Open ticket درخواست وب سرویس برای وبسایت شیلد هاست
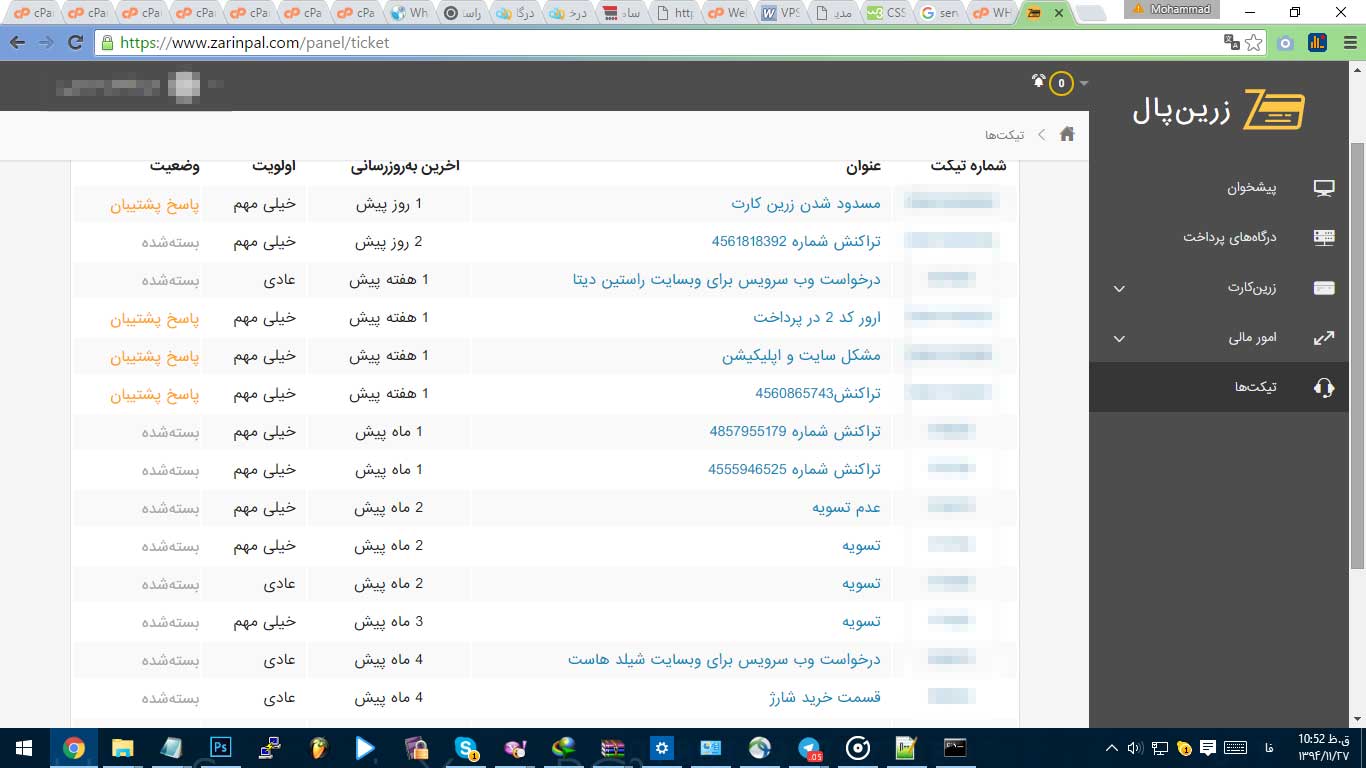Viewport: 1366px width, 768px height. 725,659
